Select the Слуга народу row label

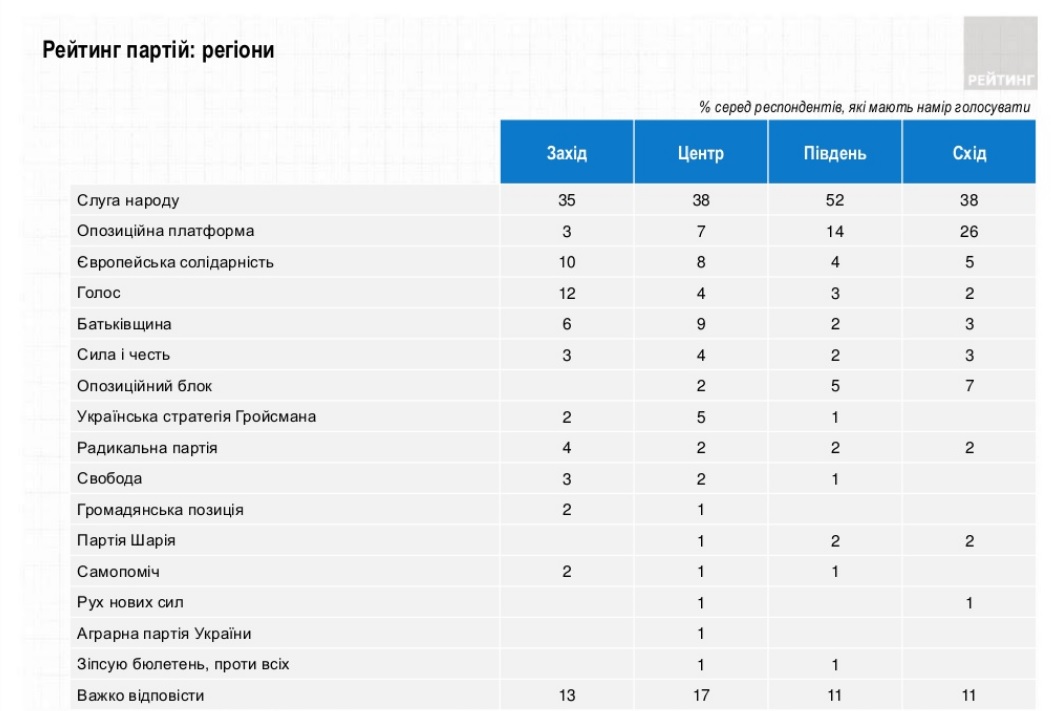pyautogui.click(x=128, y=200)
